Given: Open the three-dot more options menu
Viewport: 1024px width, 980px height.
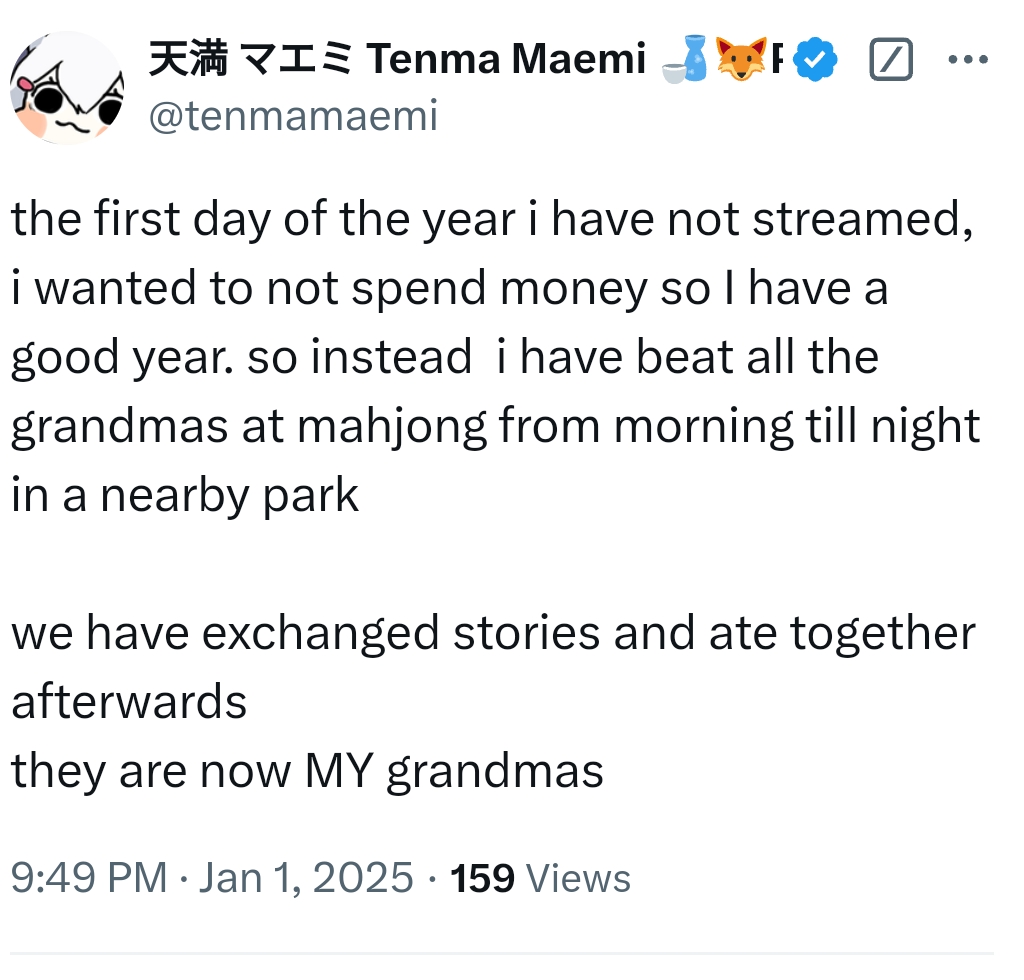Looking at the screenshot, I should click(967, 61).
